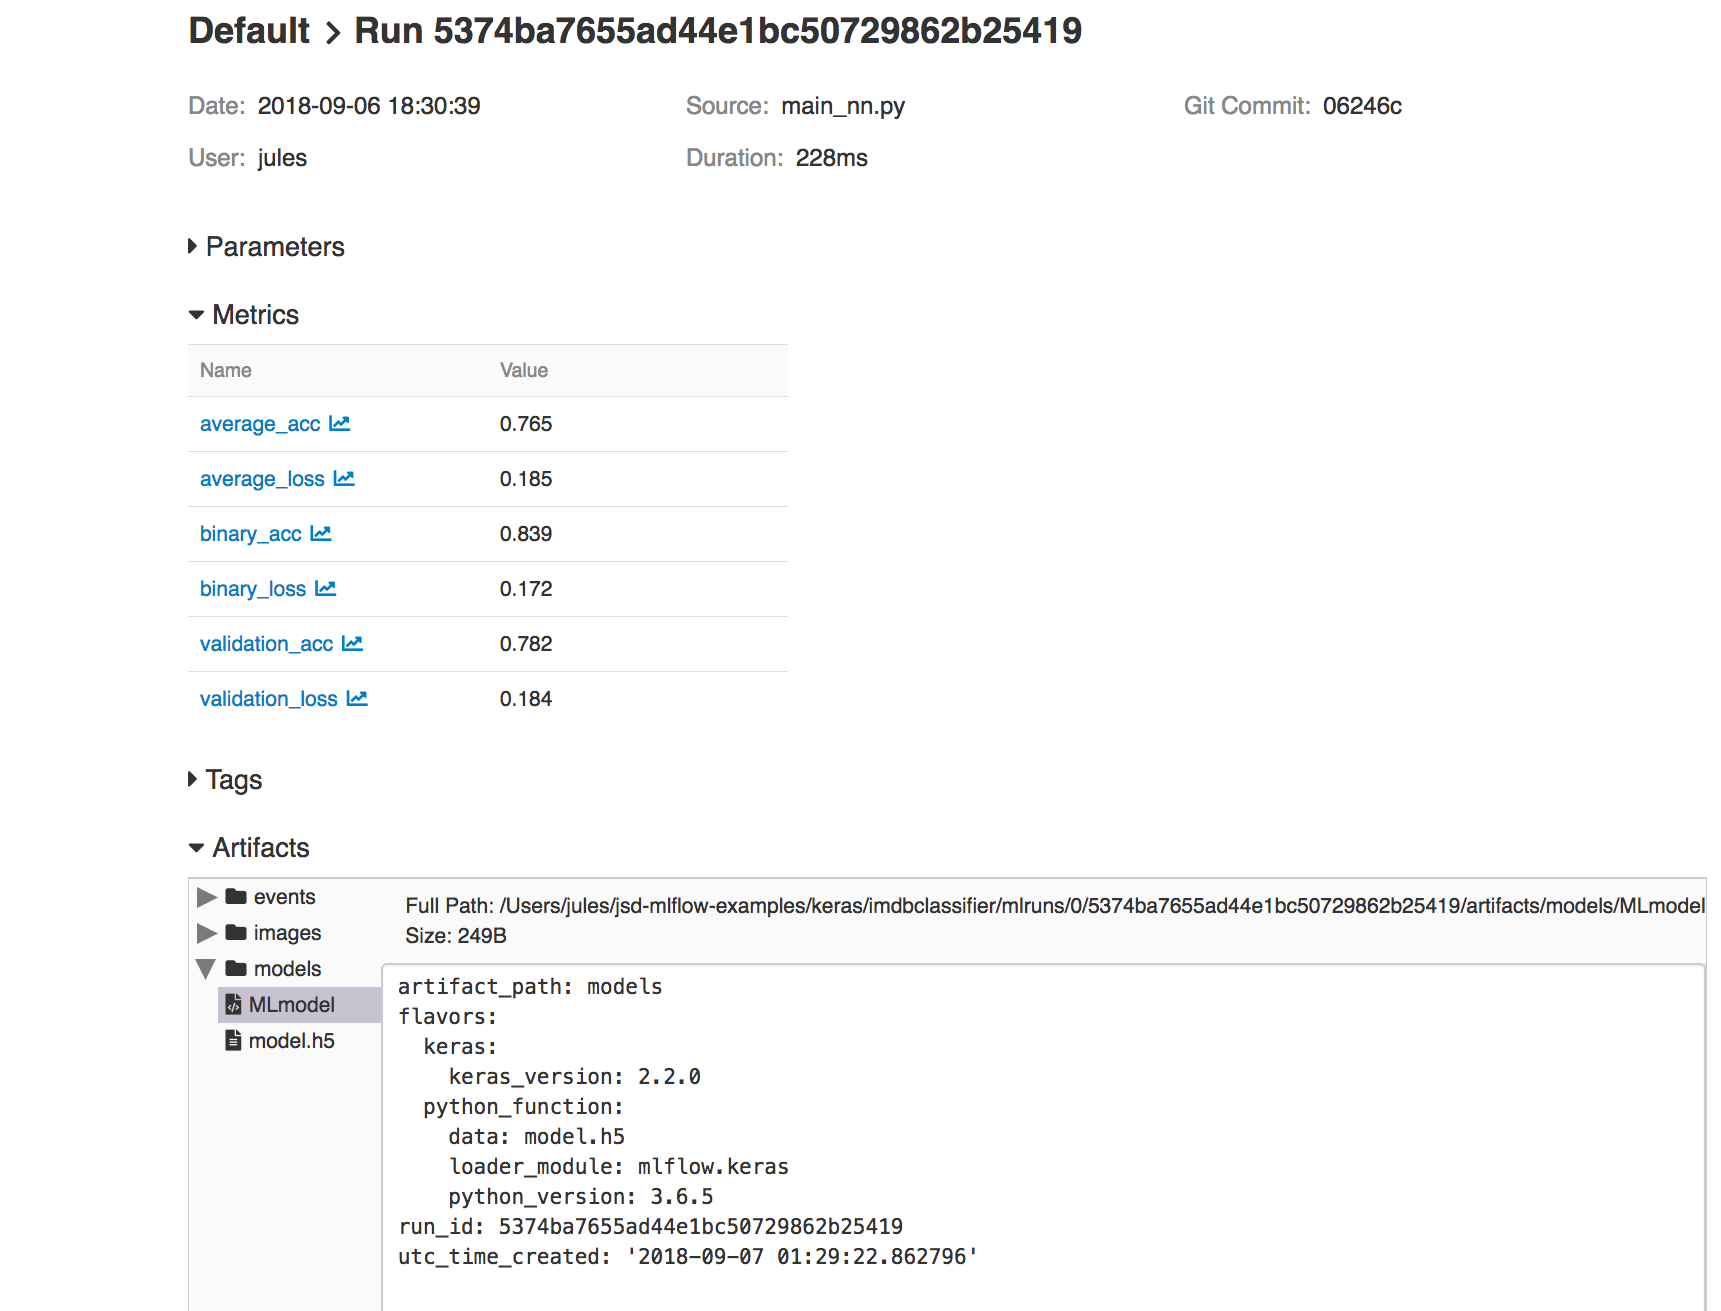Open the binary_loss chart icon

coord(326,589)
